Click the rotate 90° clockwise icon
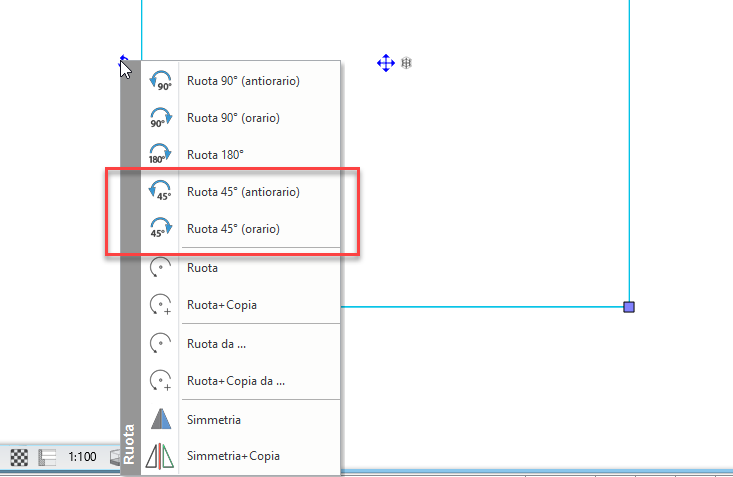 (x=160, y=117)
